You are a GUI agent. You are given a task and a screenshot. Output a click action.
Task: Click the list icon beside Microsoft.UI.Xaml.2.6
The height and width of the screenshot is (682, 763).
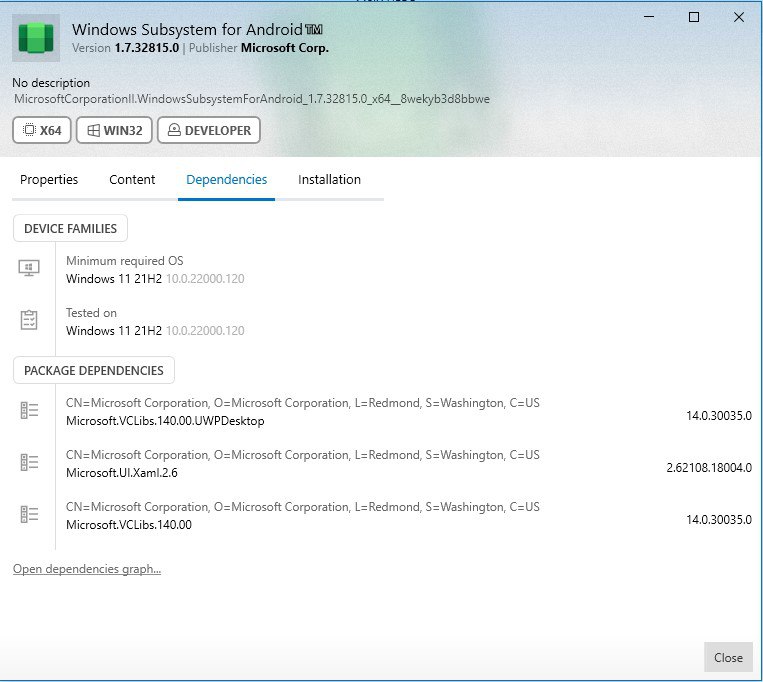(x=29, y=462)
